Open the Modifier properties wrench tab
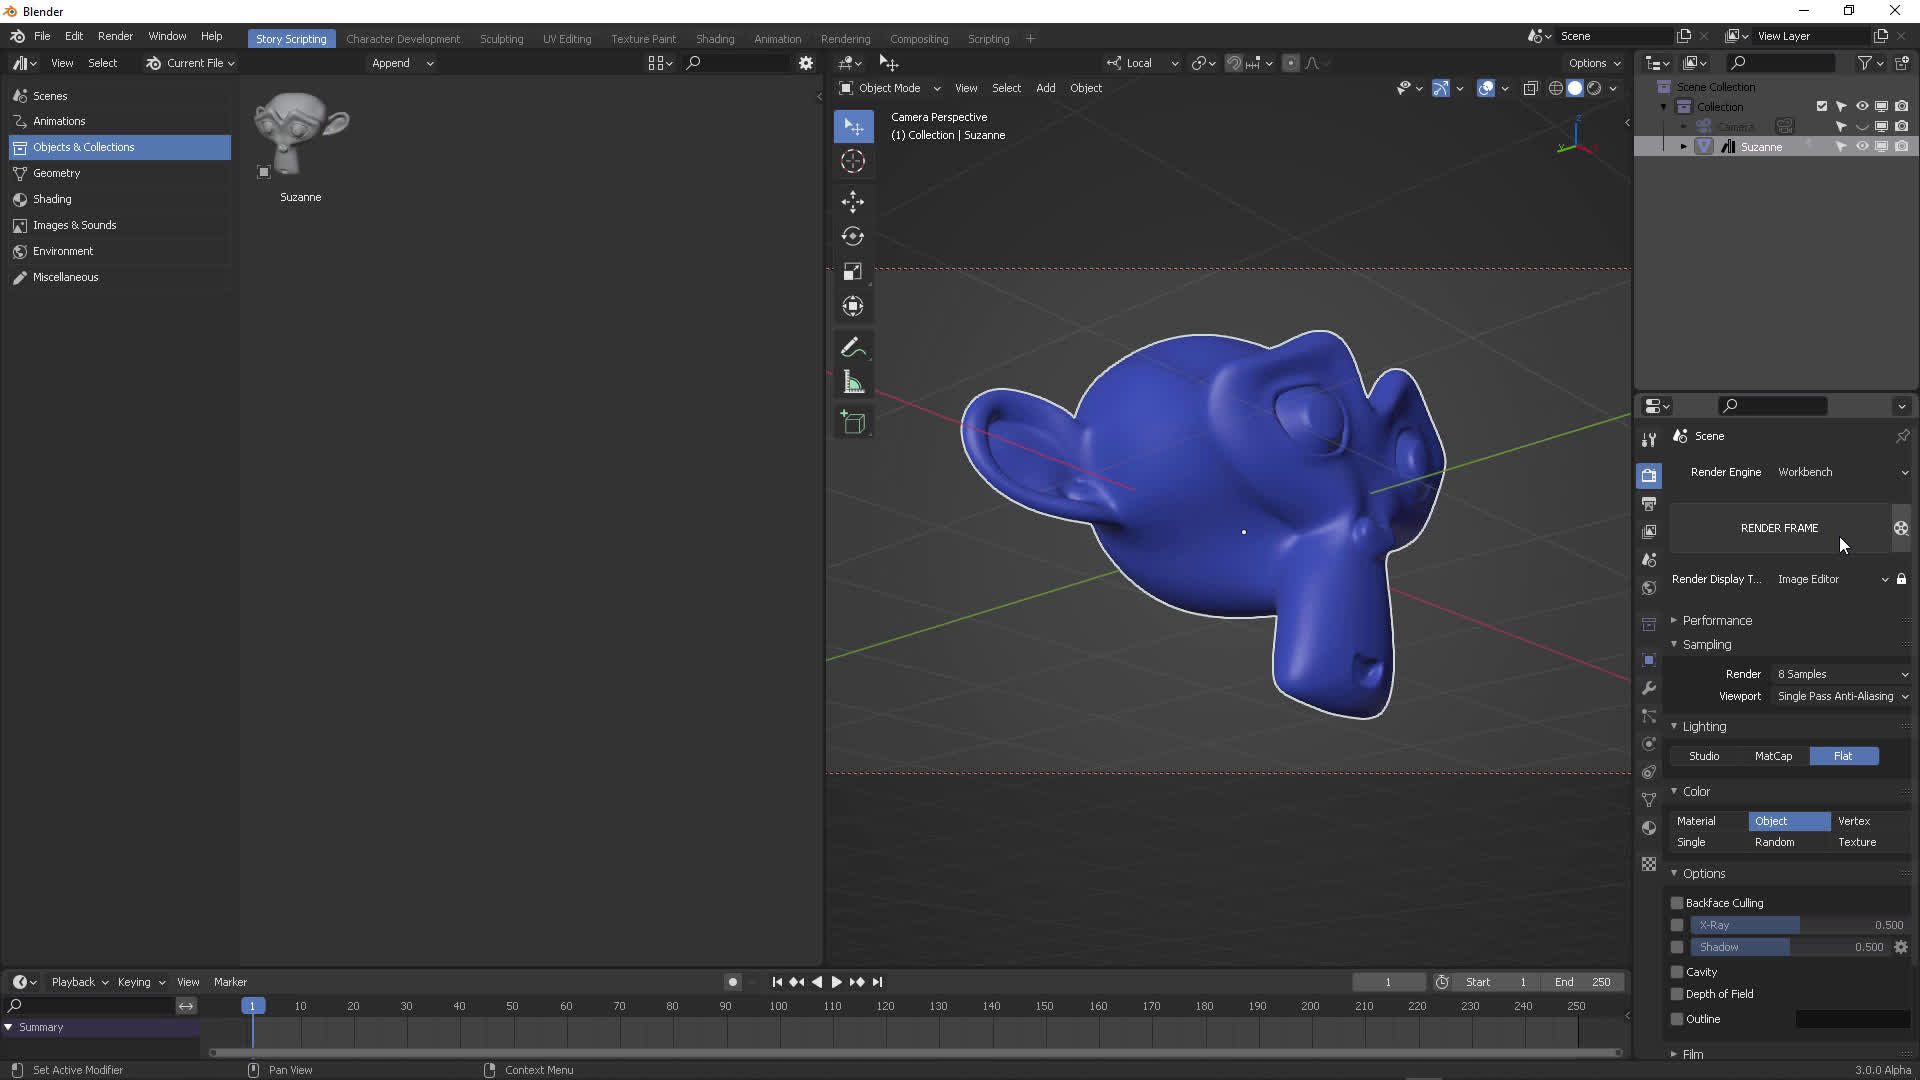 pyautogui.click(x=1649, y=688)
